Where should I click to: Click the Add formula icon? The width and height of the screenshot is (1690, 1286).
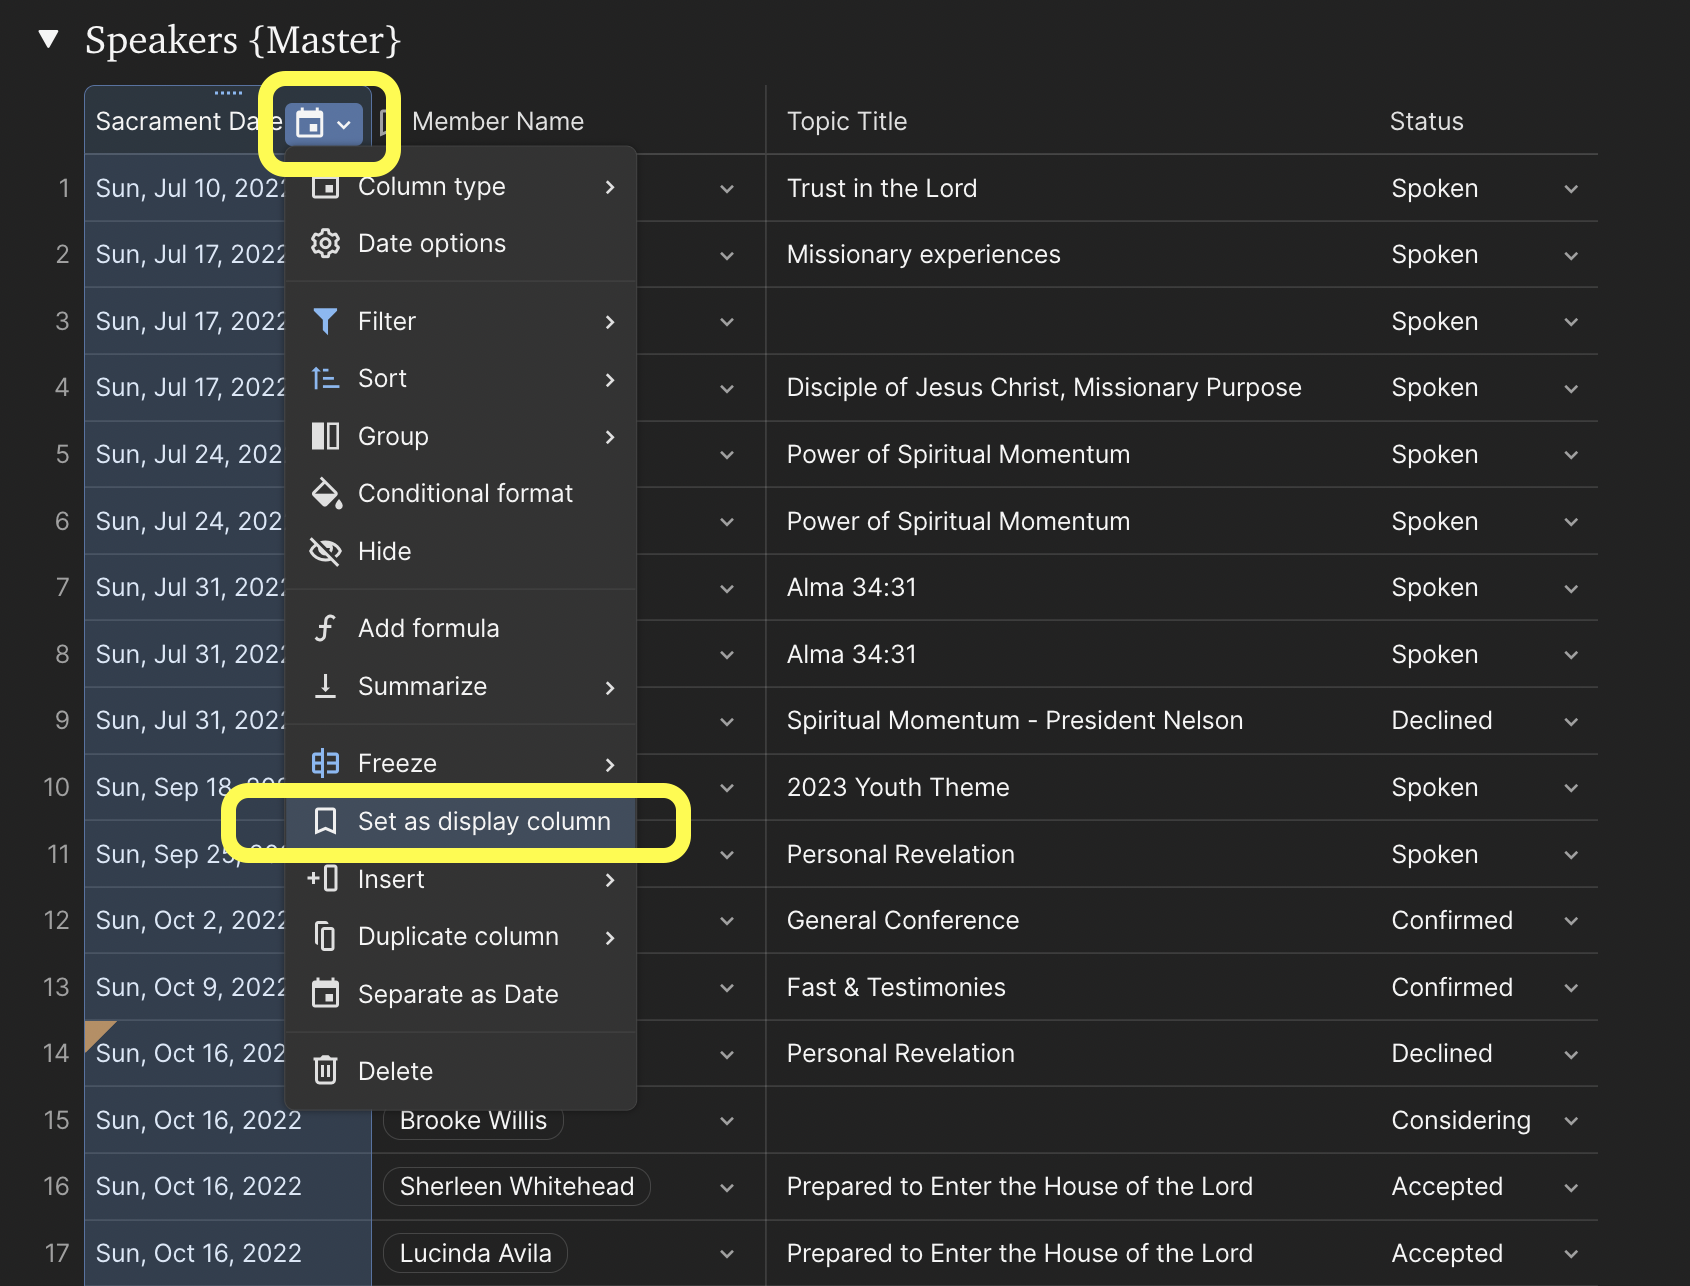325,628
